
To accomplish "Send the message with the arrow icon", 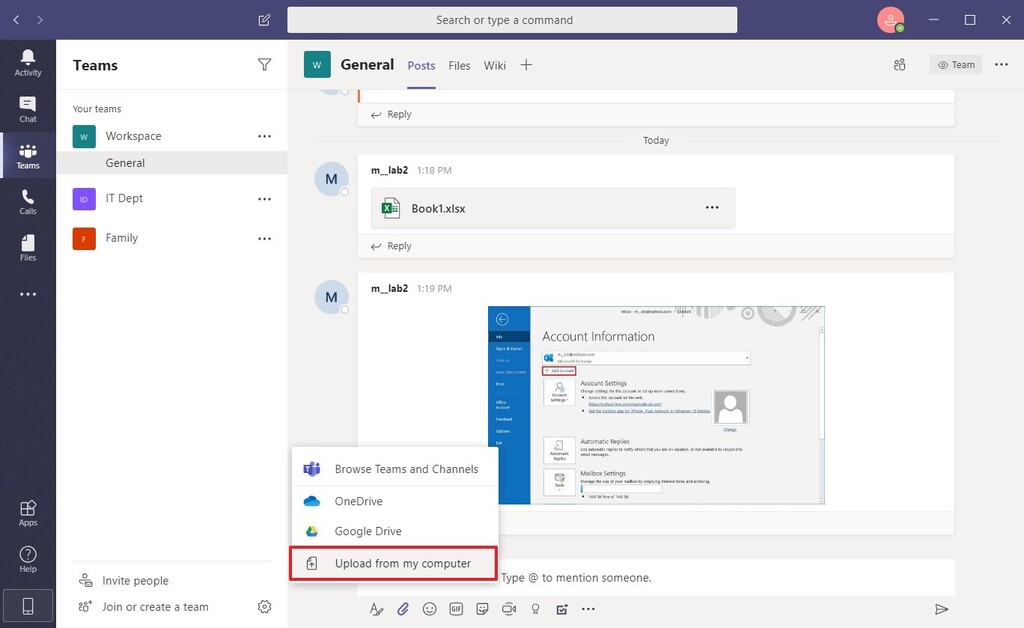I will tap(941, 608).
